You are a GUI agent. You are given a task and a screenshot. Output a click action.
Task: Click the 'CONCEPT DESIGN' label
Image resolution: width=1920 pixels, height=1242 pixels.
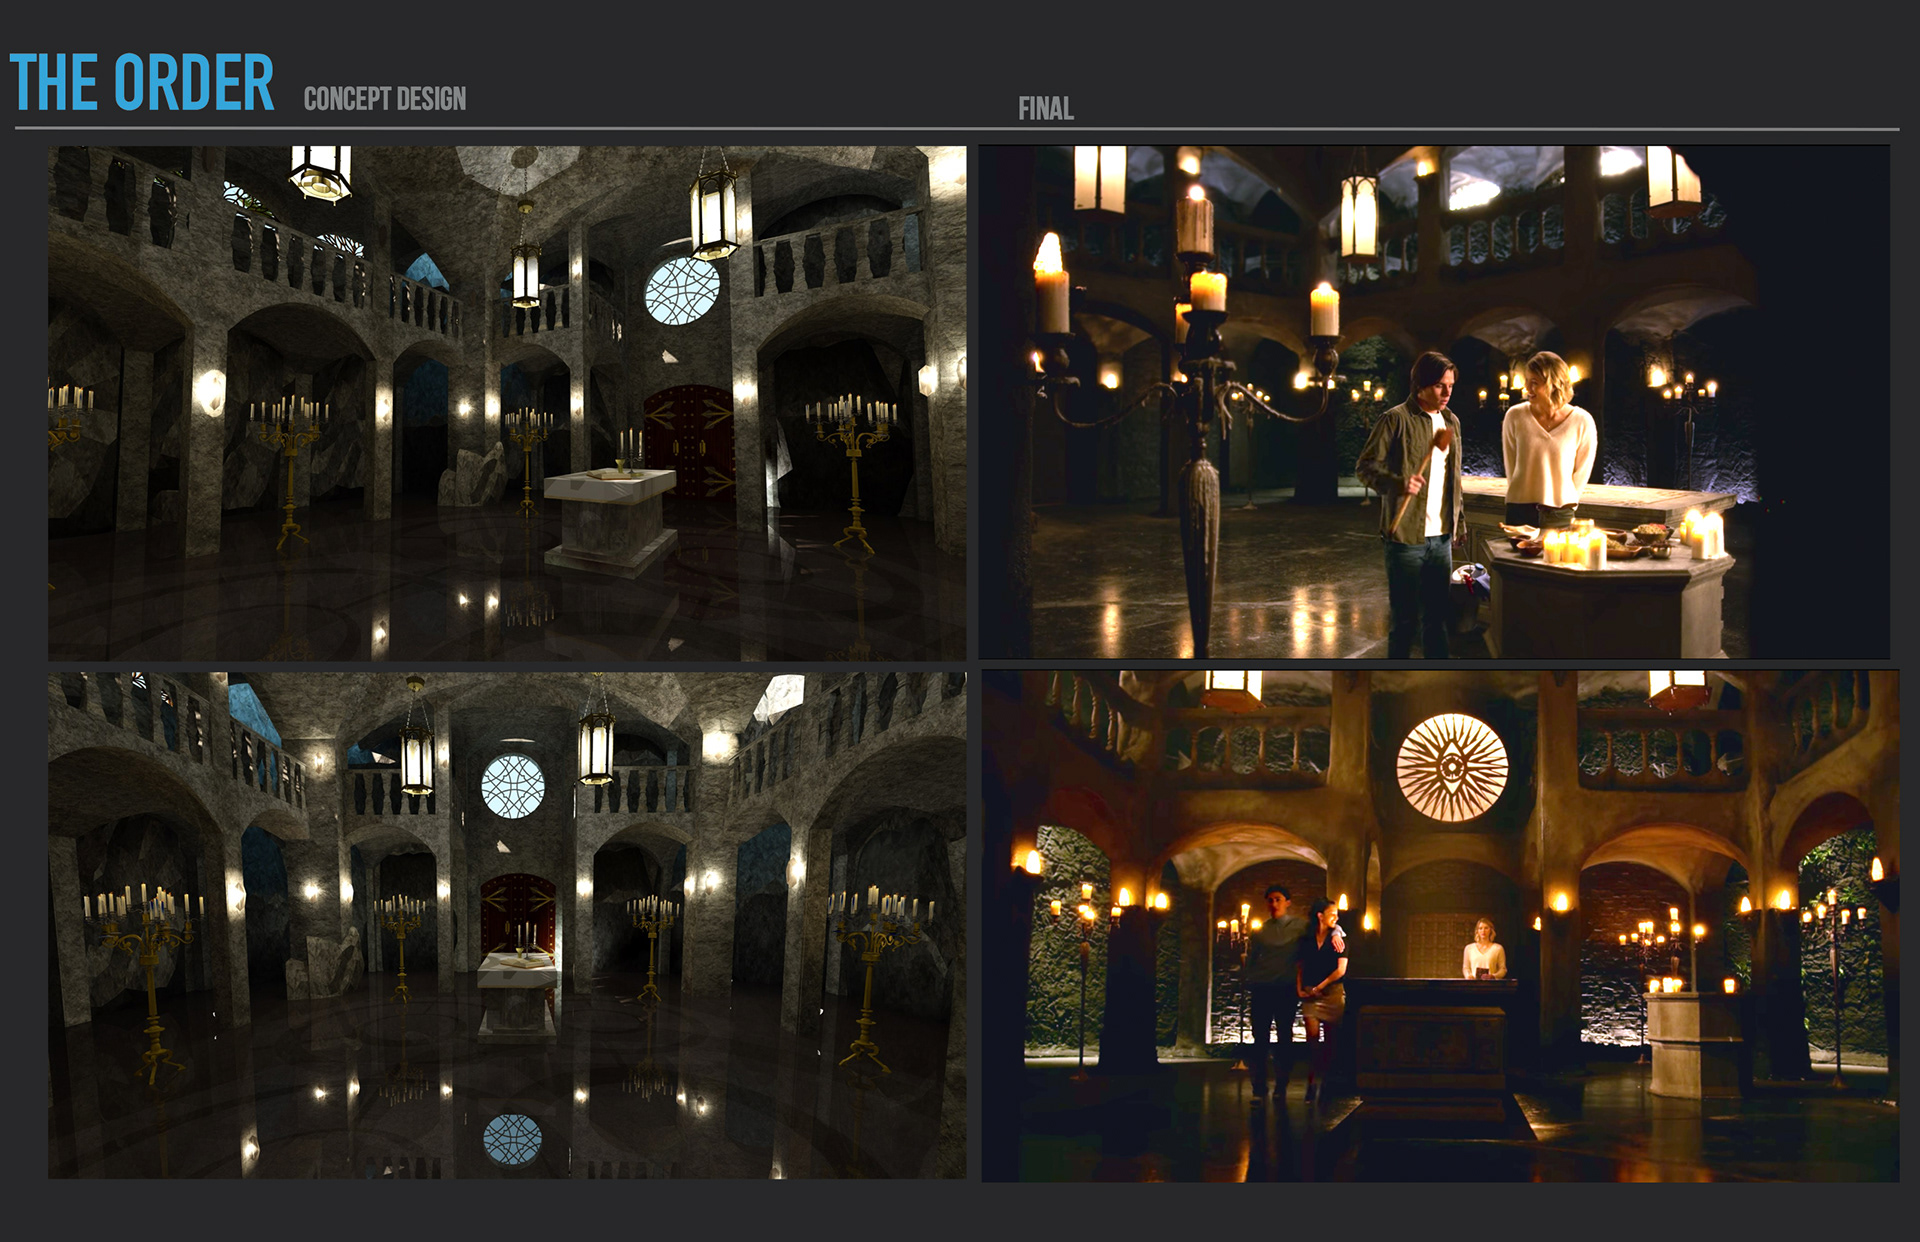(385, 99)
